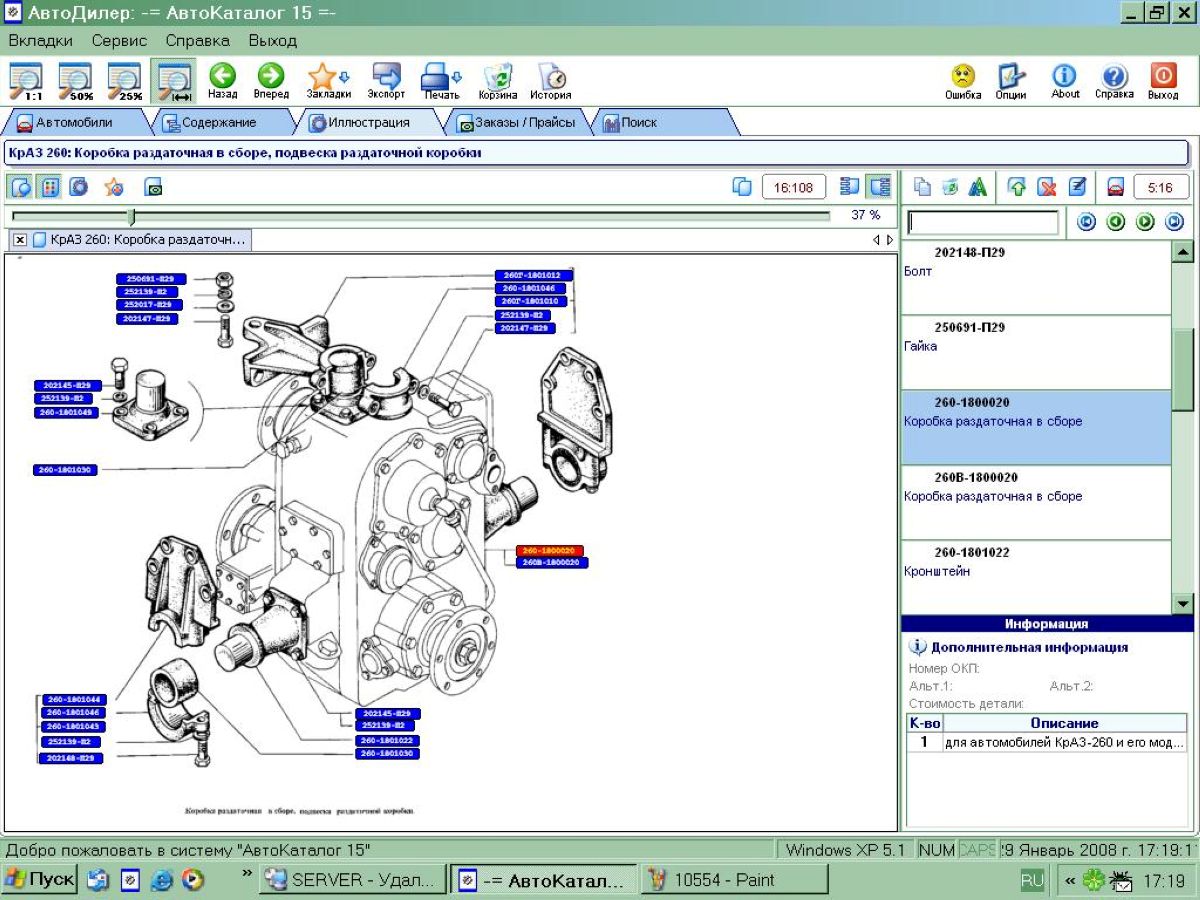The image size is (1200, 900).
Task: Click the parts list scroll-down arrow
Action: click(x=1183, y=603)
